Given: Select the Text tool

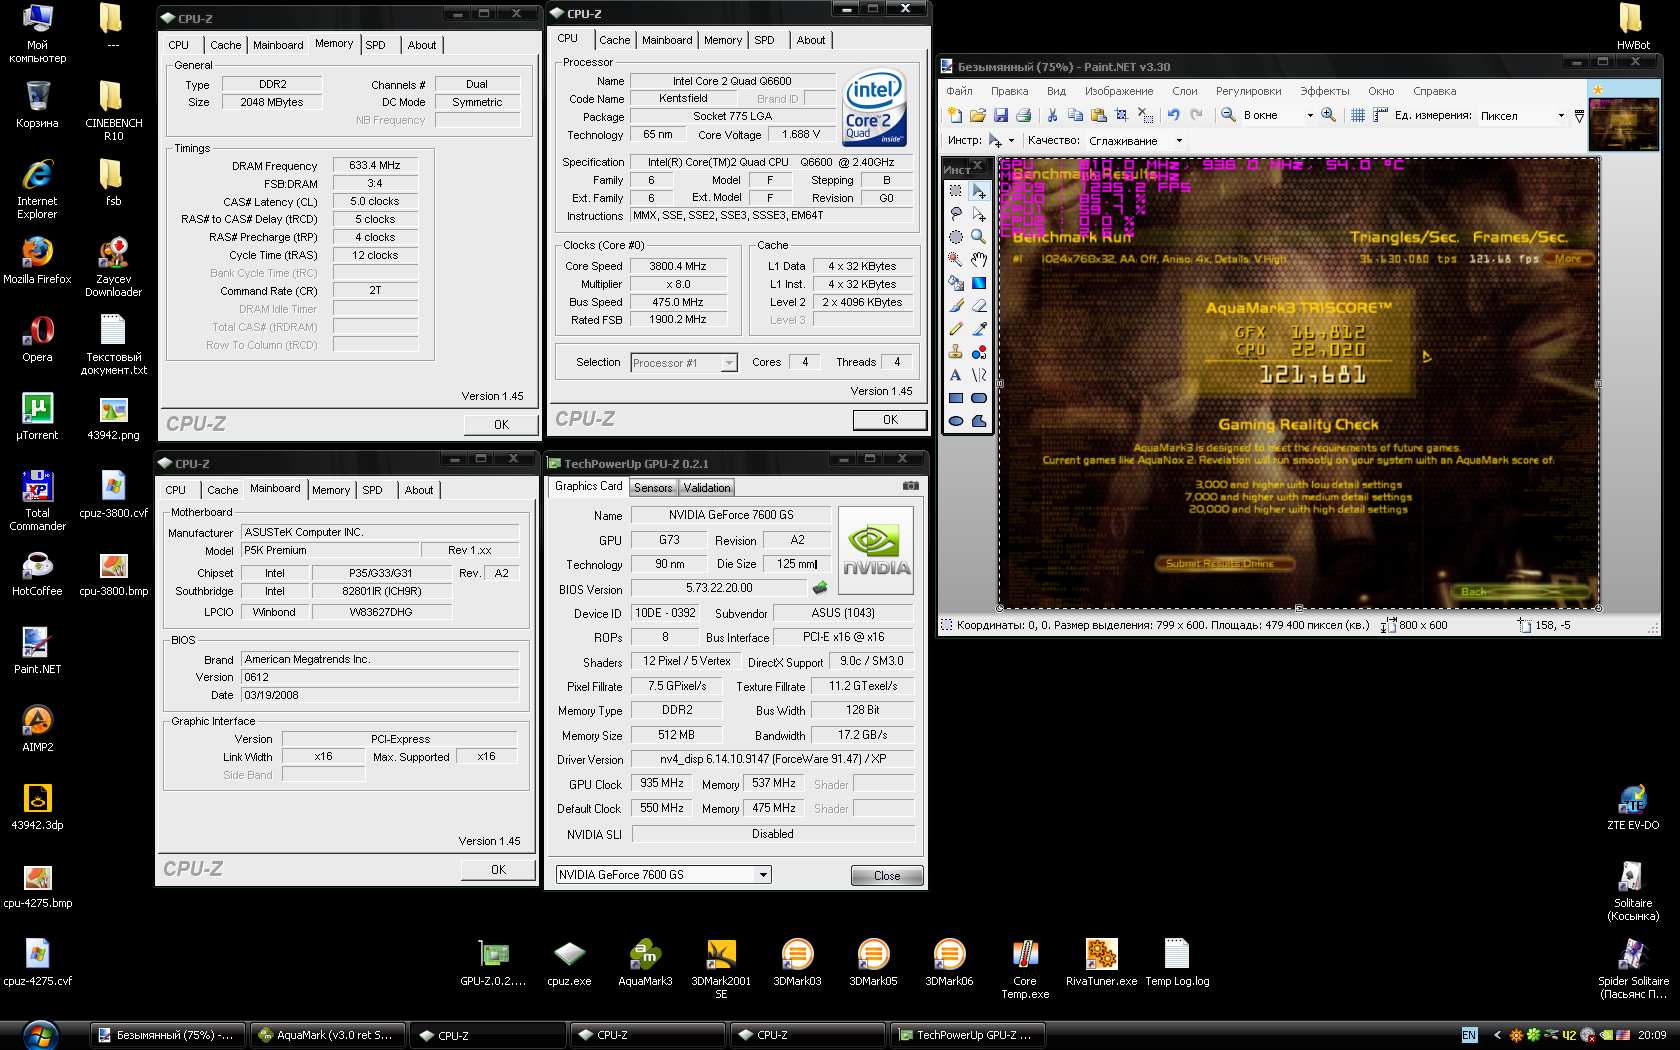Looking at the screenshot, I should pos(955,375).
